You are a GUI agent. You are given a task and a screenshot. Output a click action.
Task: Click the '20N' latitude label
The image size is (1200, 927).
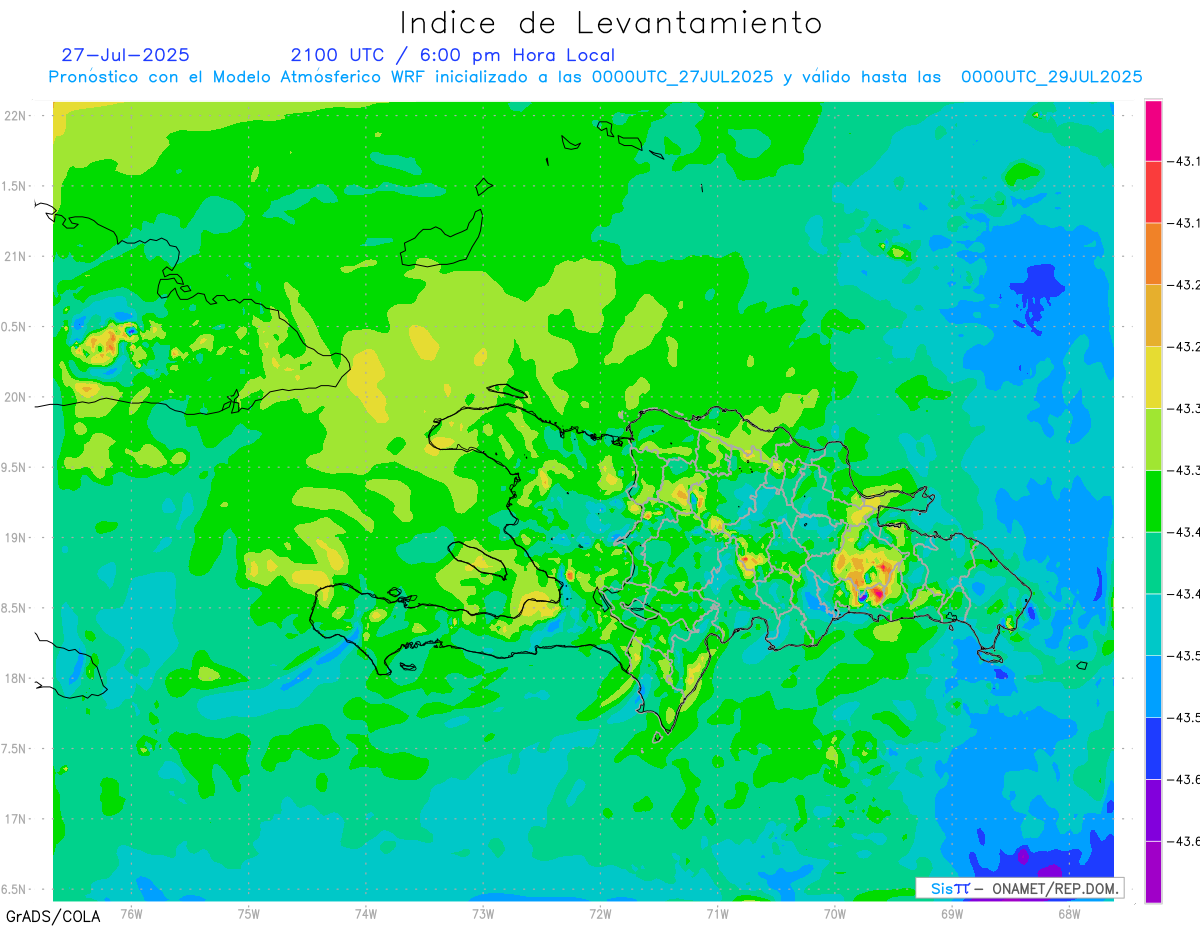coord(15,397)
